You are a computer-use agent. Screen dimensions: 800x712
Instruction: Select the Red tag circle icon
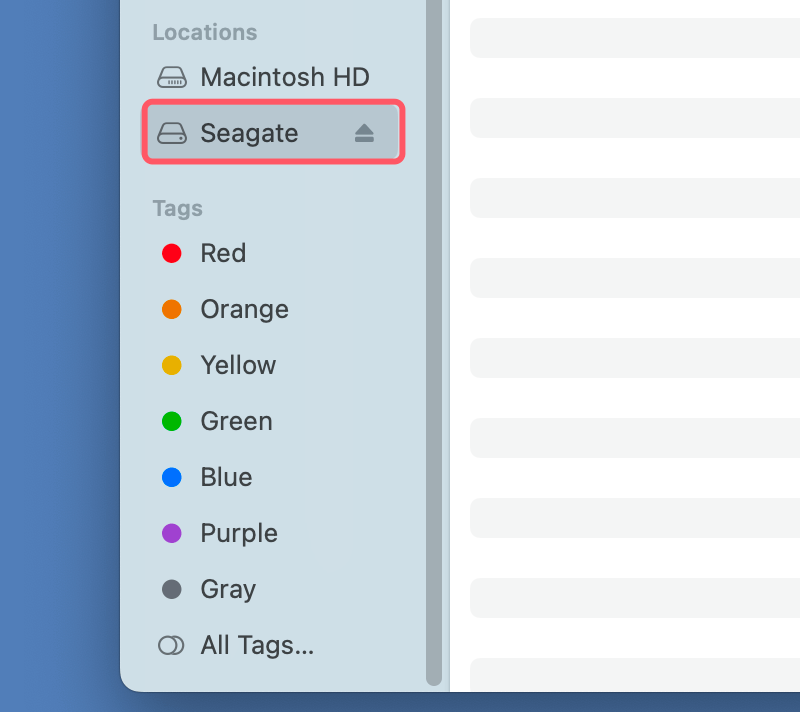(171, 253)
